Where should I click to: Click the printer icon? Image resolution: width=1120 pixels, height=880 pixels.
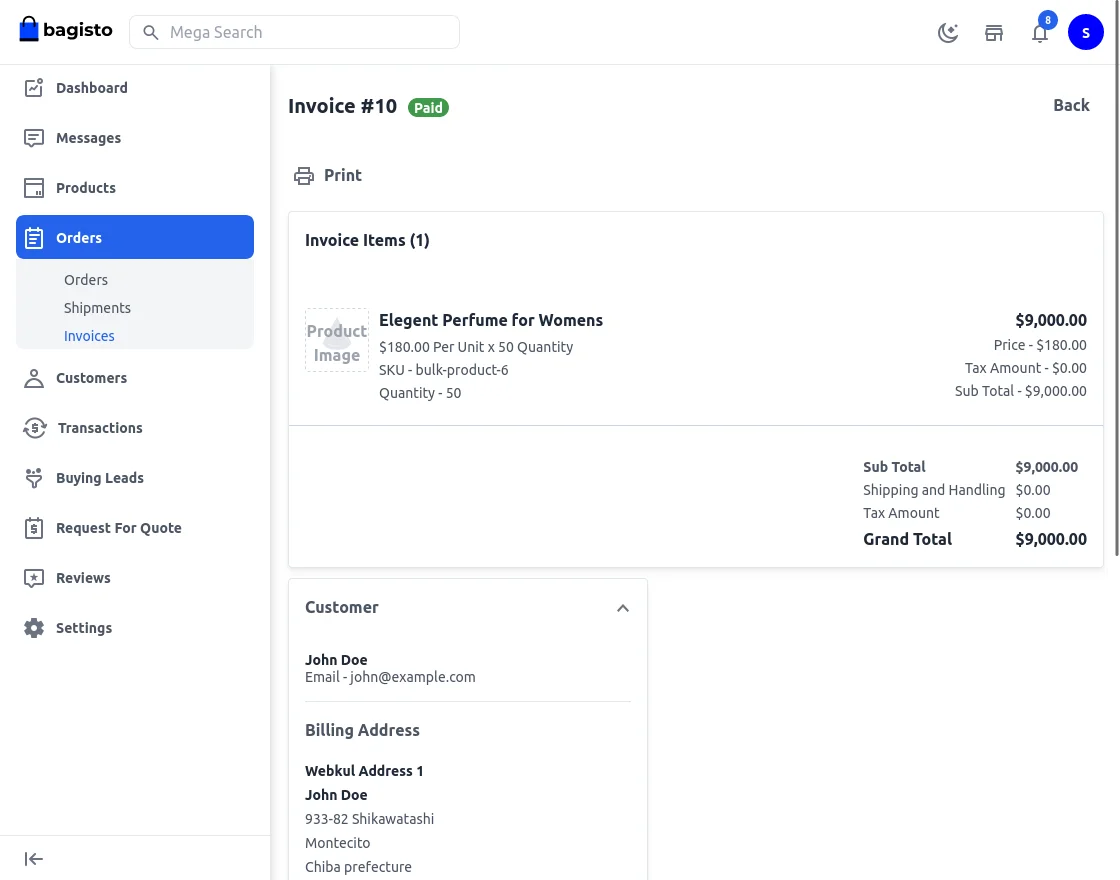click(303, 176)
